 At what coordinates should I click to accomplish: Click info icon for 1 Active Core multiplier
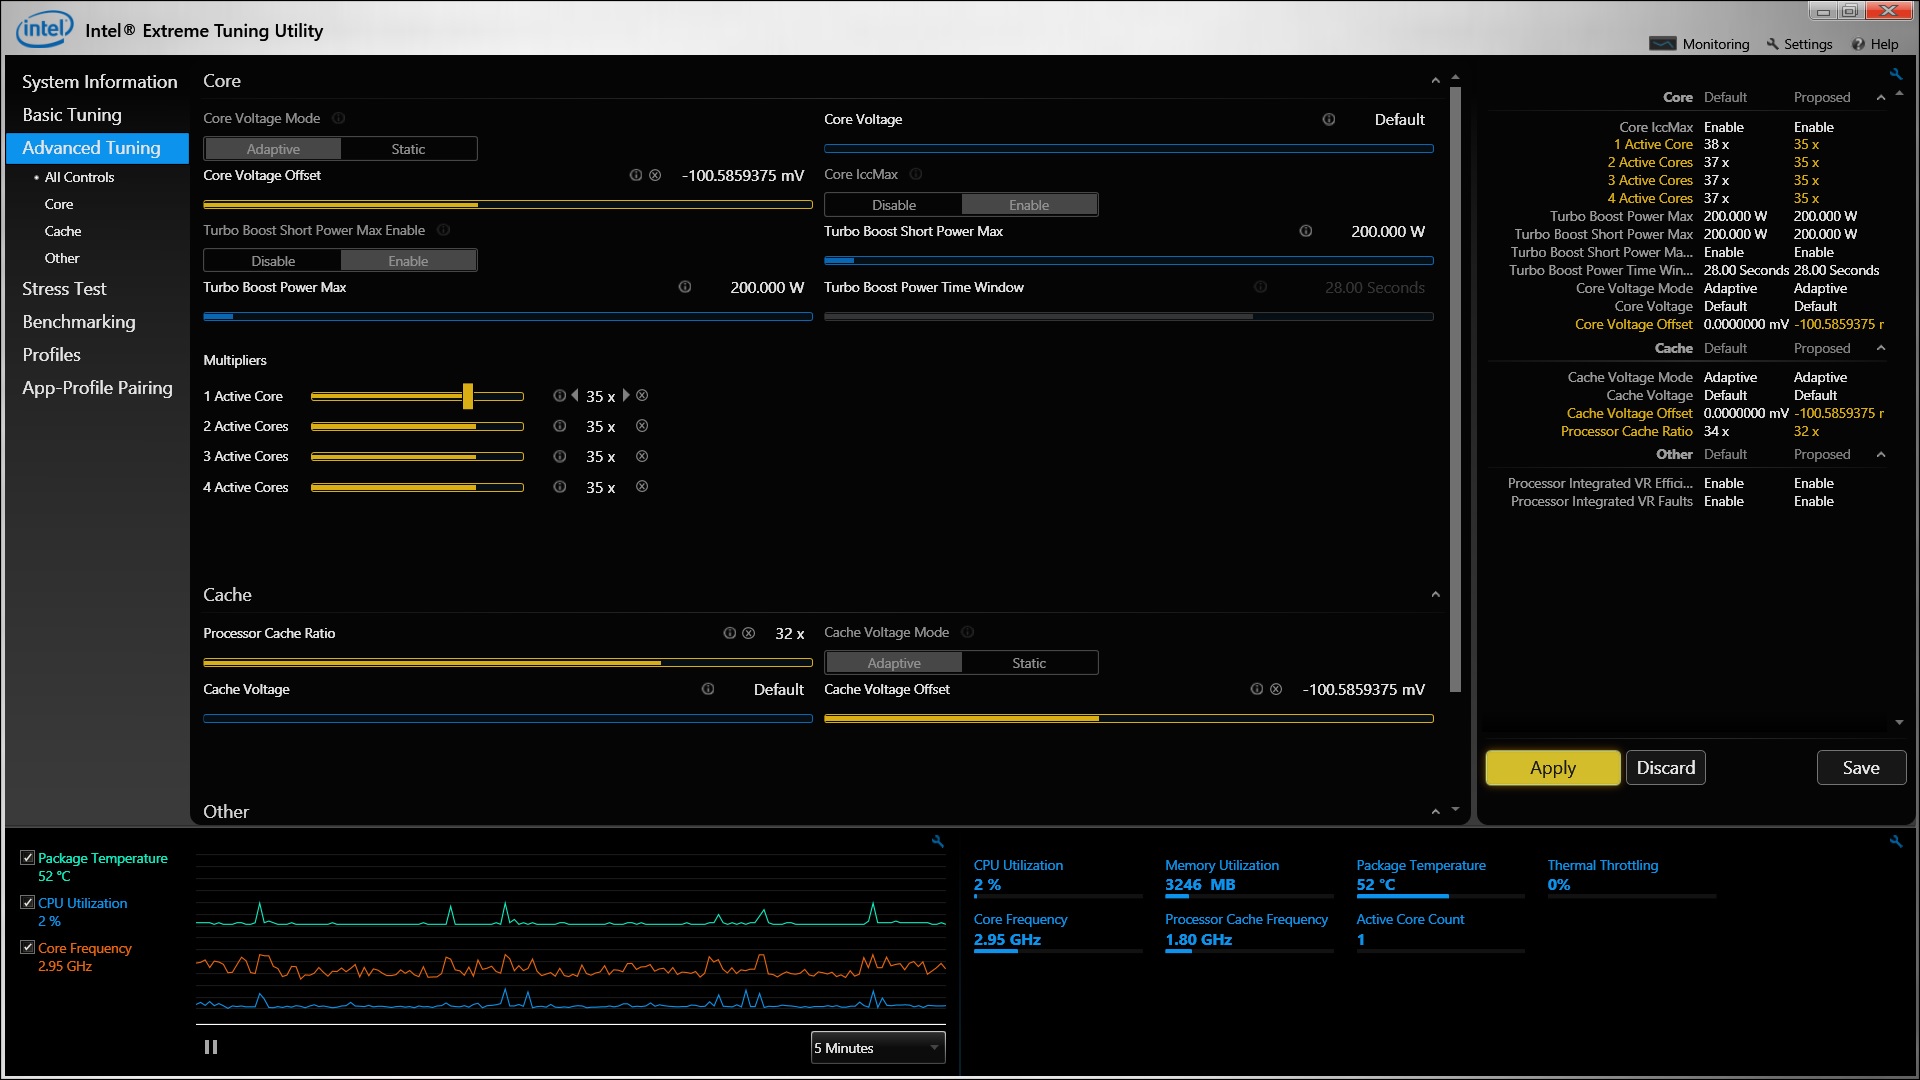tap(559, 396)
